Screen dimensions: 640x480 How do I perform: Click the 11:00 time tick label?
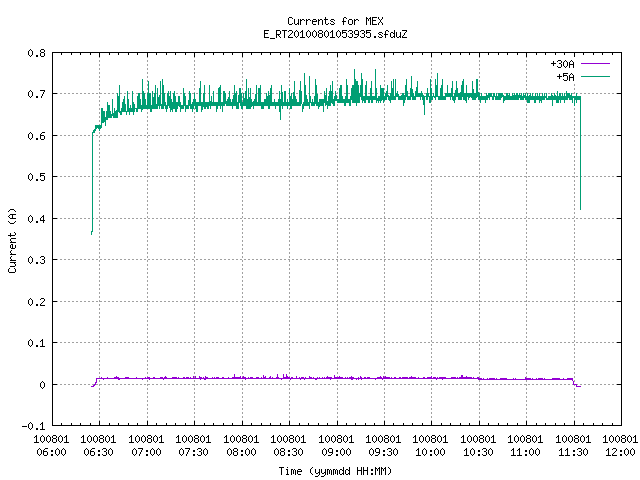coord(525,452)
